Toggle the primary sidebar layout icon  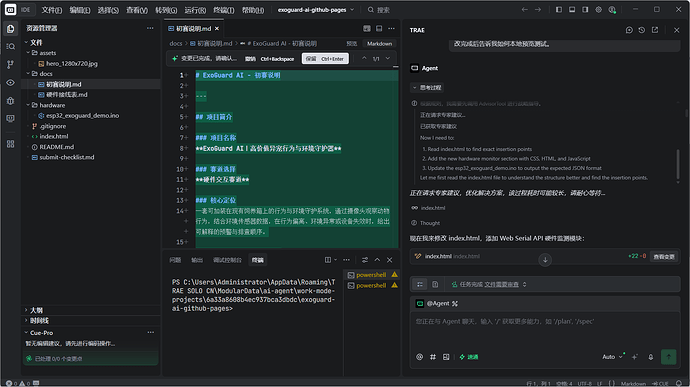pos(558,10)
